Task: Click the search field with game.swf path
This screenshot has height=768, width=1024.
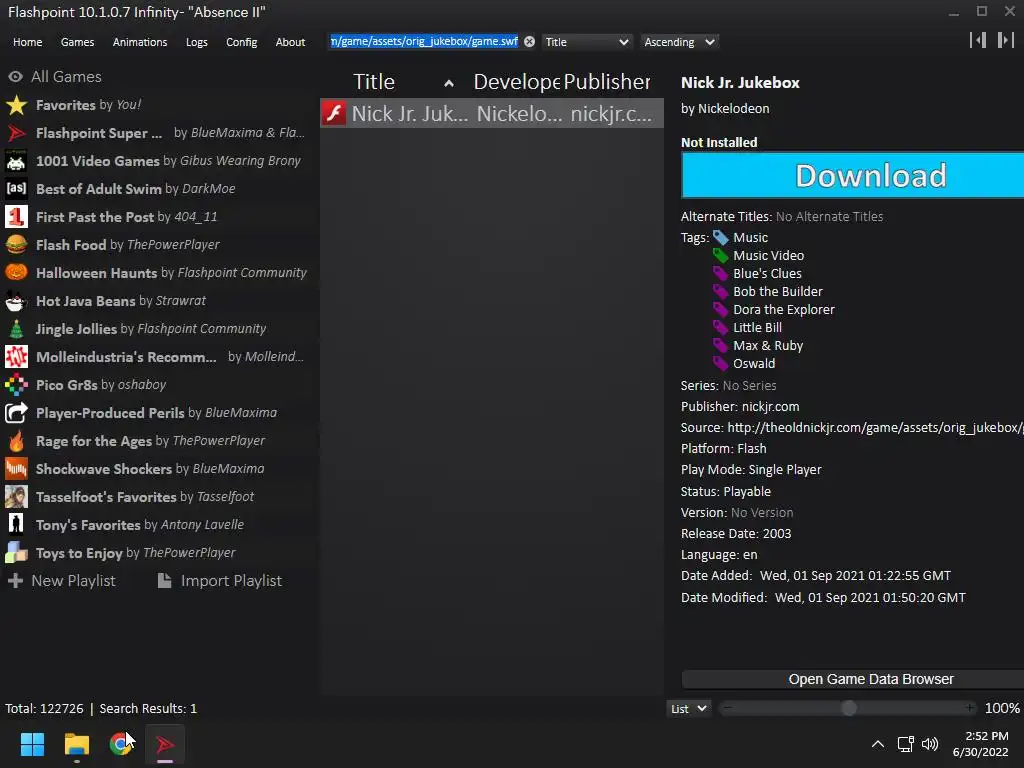Action: coord(424,42)
